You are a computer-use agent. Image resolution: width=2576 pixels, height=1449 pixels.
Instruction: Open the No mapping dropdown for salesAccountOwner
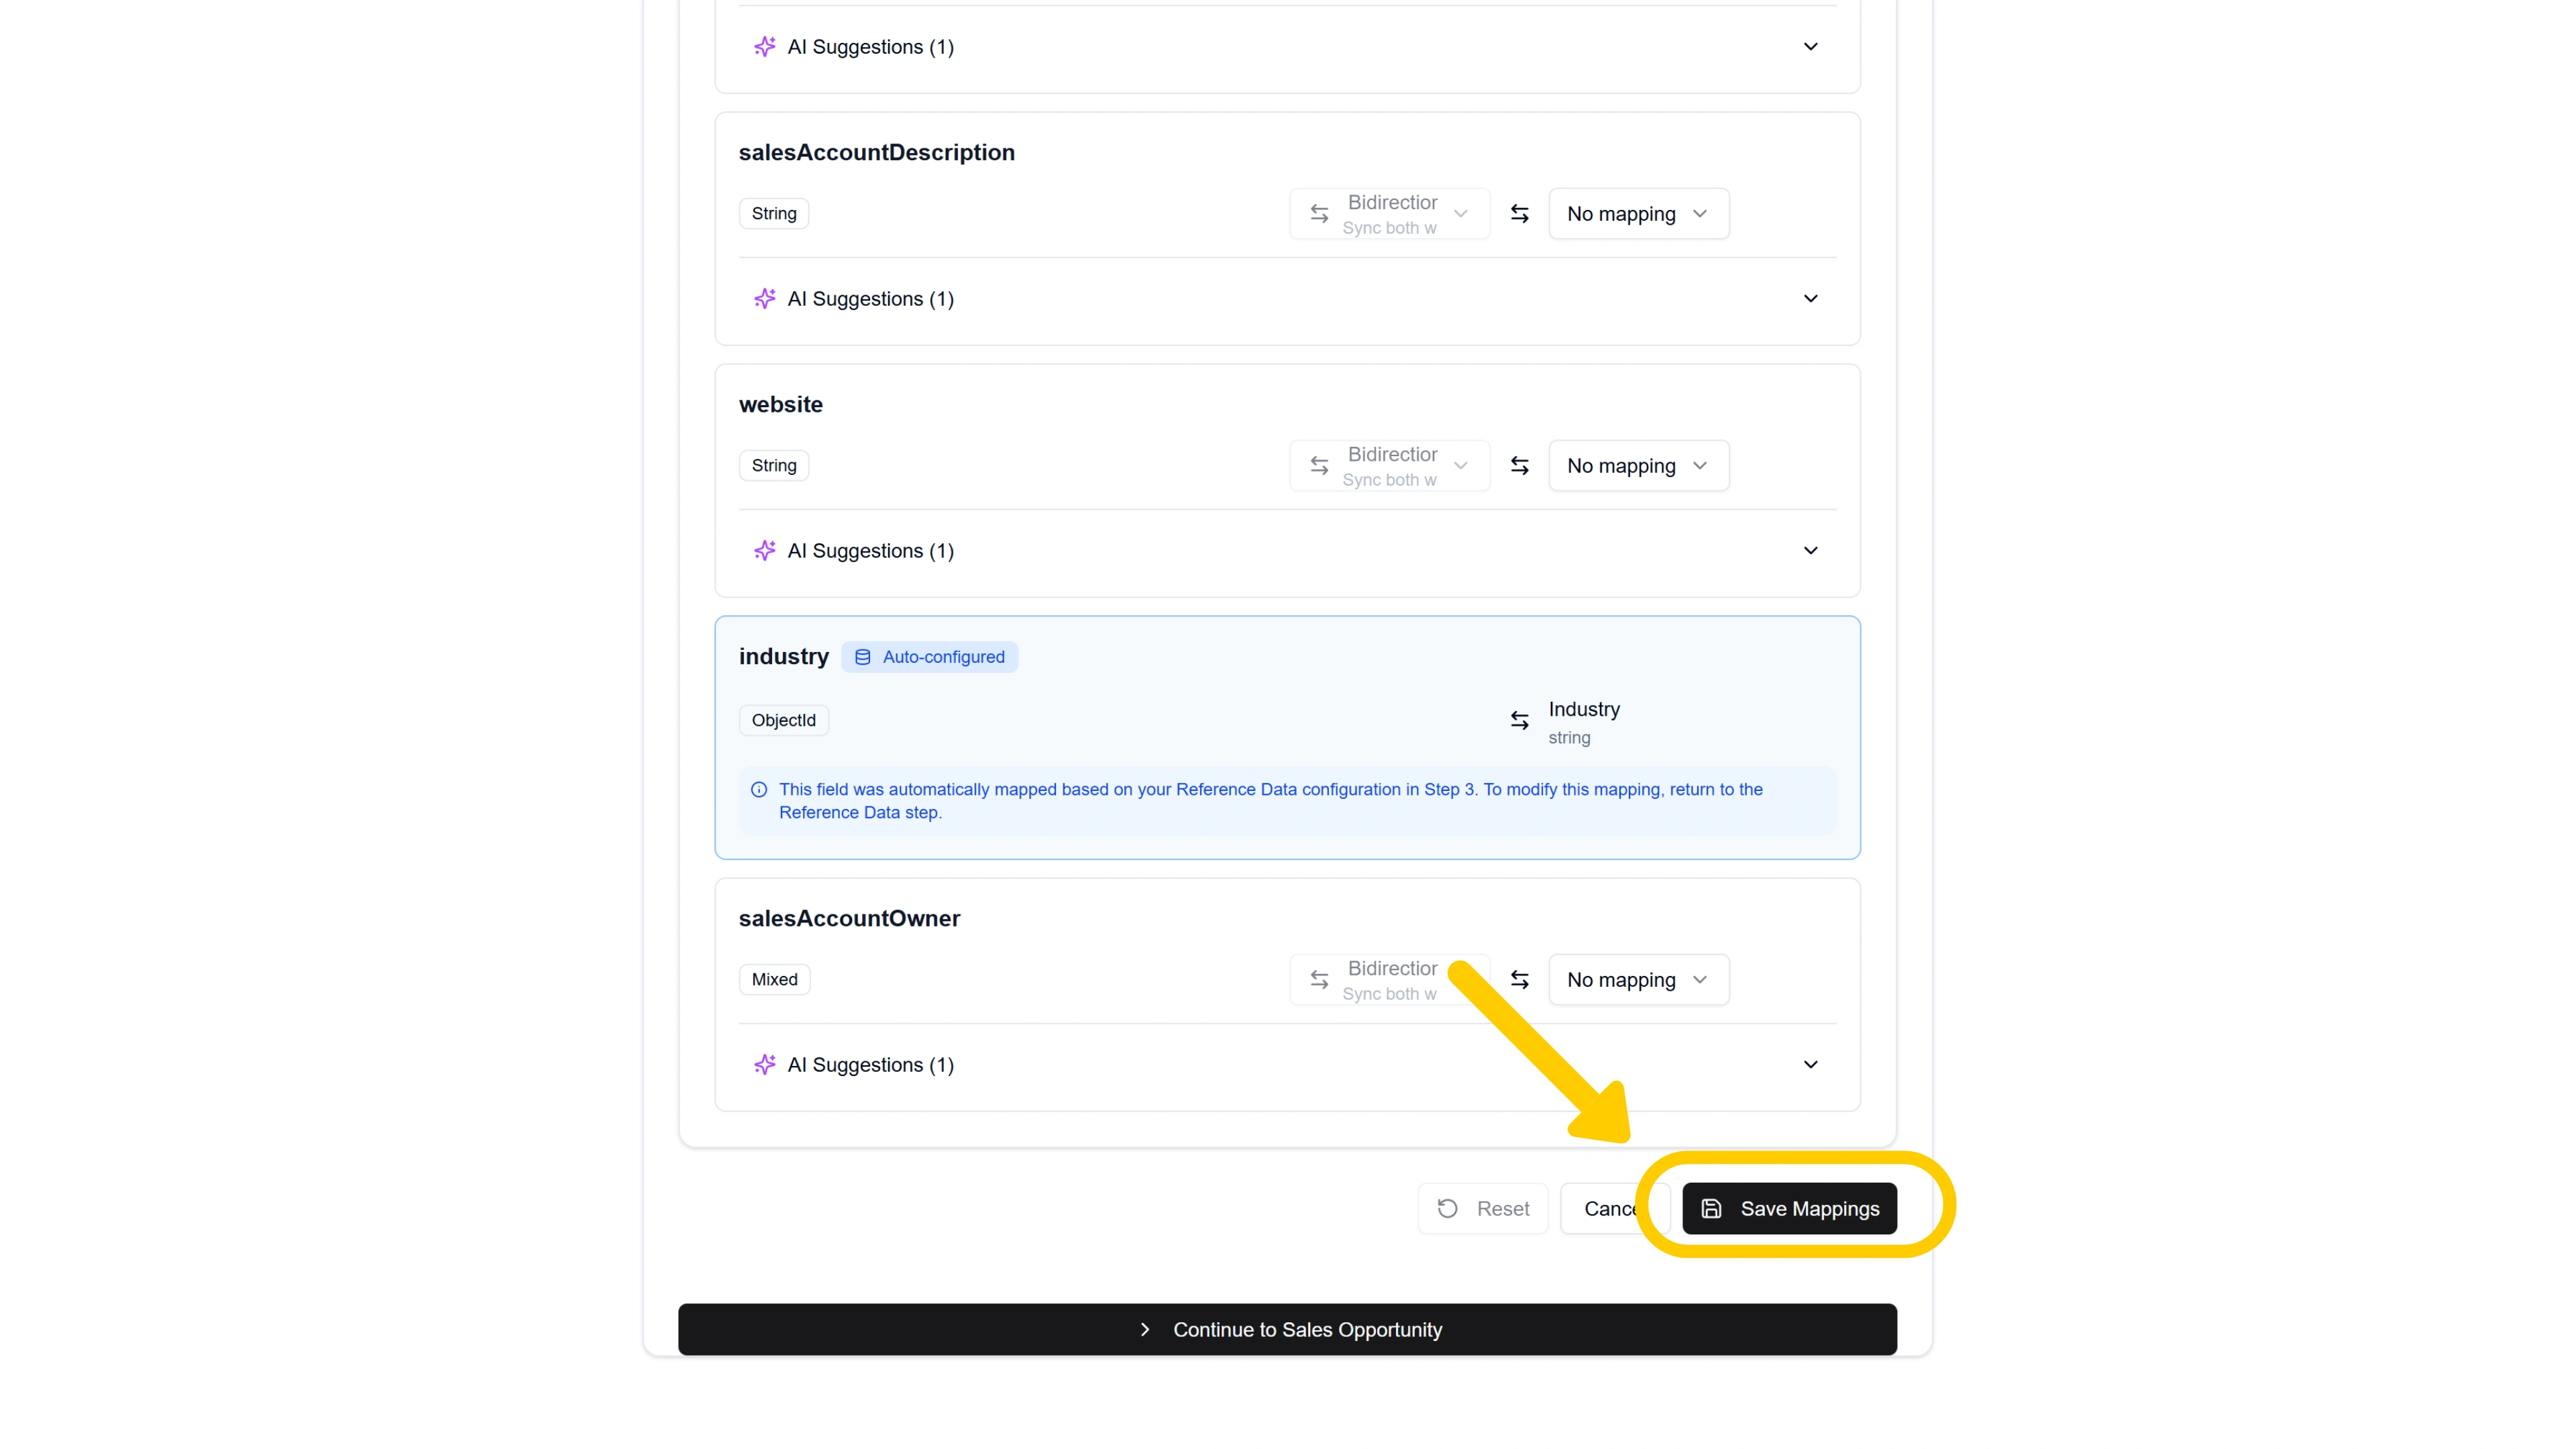[1638, 979]
